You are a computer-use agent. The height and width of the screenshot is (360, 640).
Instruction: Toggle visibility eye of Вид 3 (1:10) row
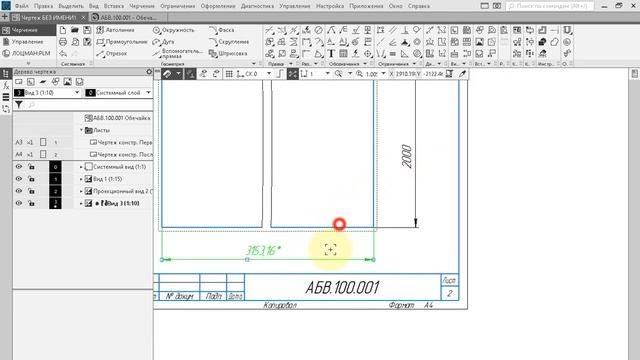coord(19,203)
